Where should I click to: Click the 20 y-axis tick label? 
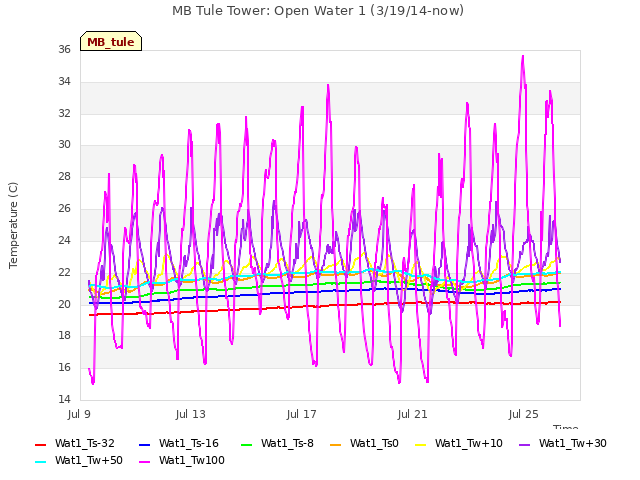pos(64,304)
